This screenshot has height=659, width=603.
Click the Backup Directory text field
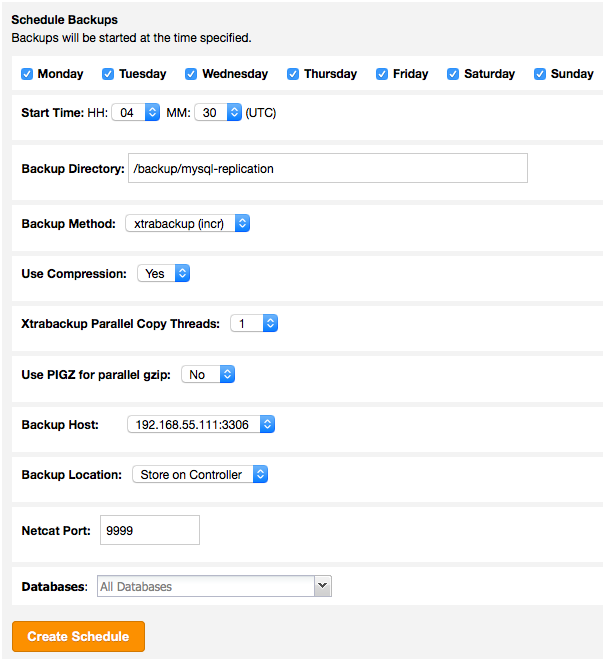328,168
